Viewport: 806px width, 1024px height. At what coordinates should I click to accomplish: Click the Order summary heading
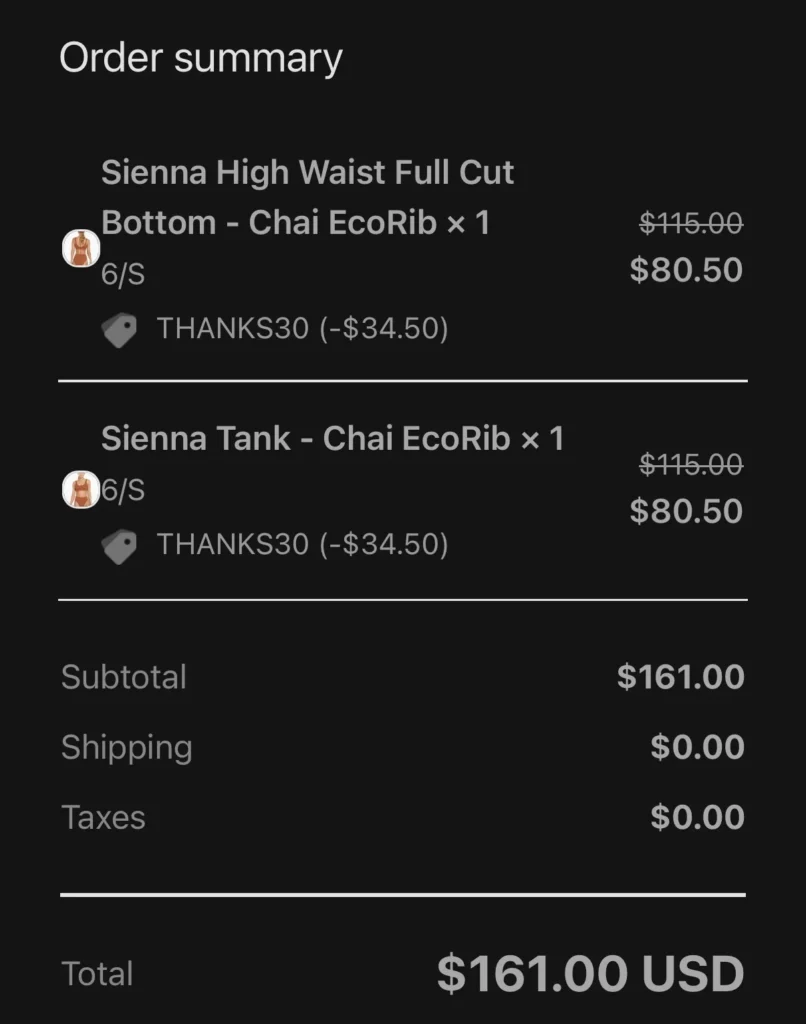pyautogui.click(x=201, y=59)
